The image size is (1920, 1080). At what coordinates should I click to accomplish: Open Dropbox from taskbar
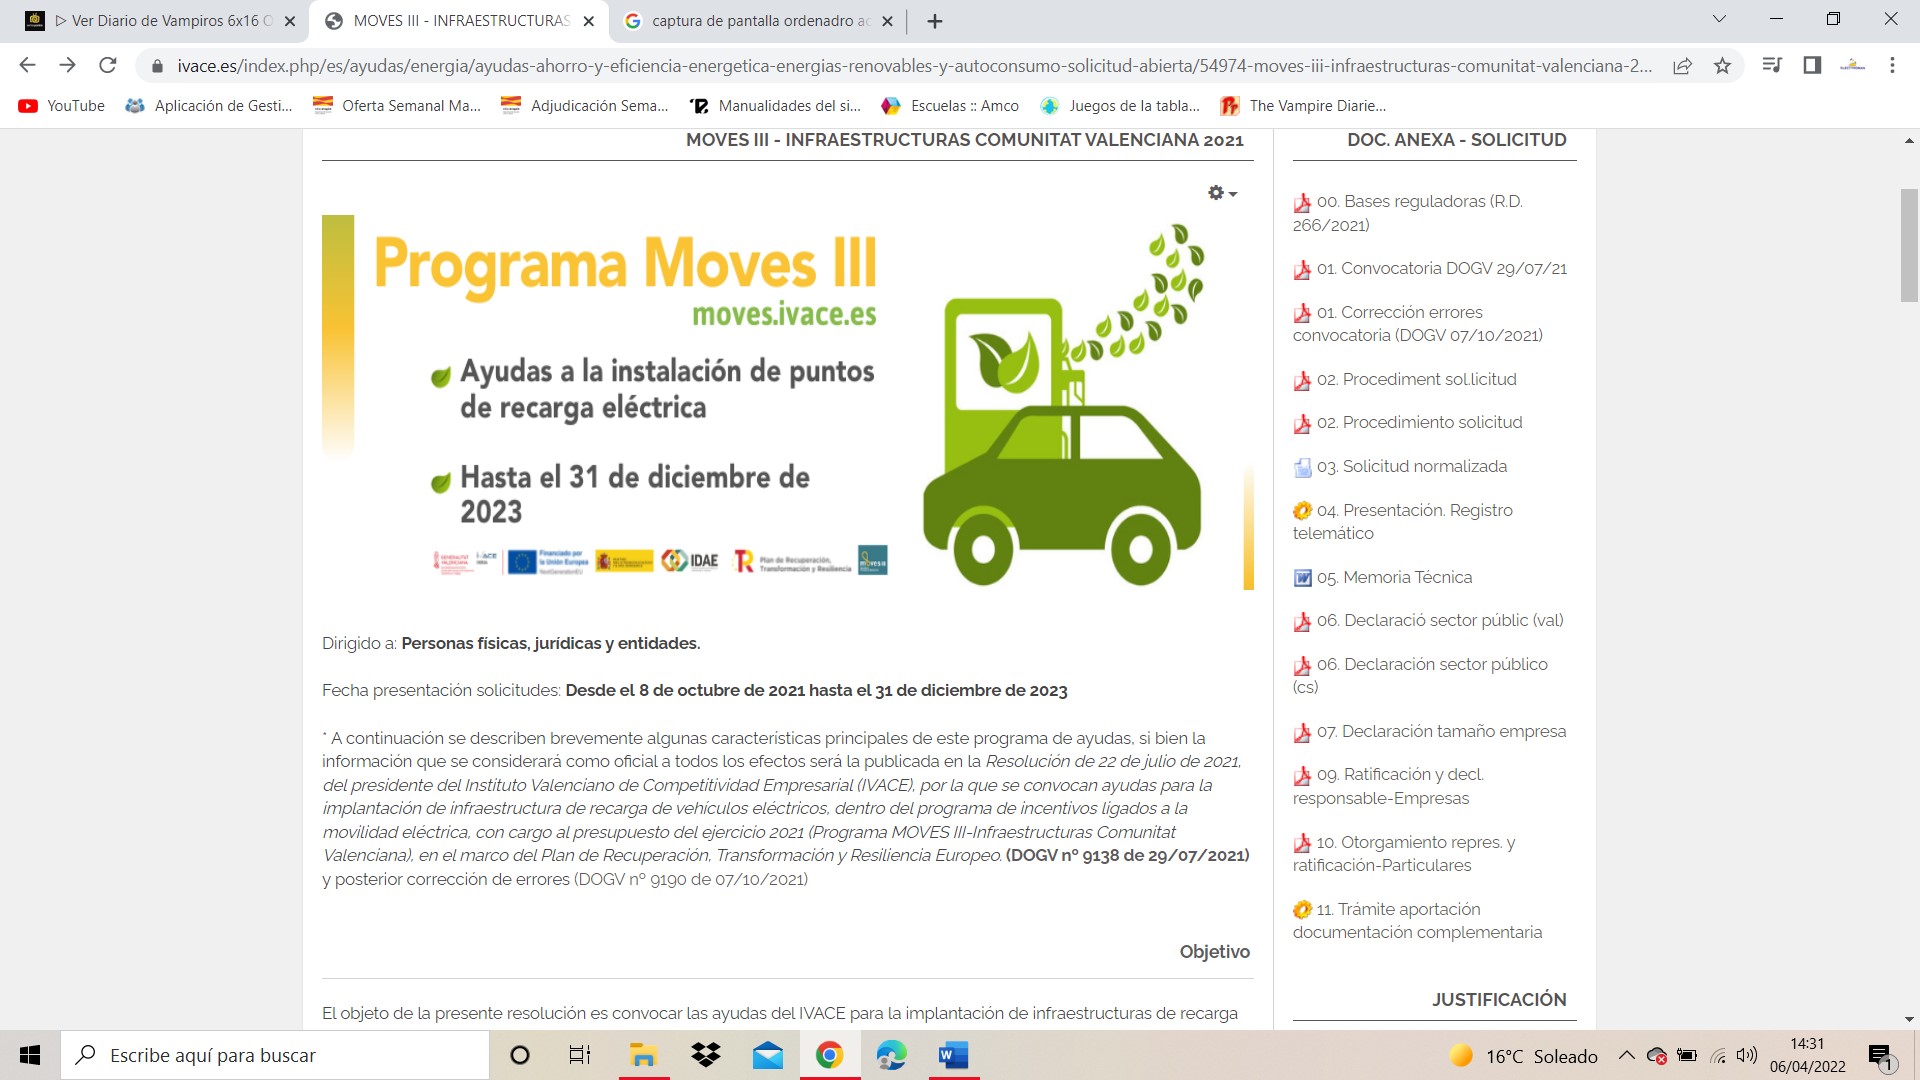(x=706, y=1055)
